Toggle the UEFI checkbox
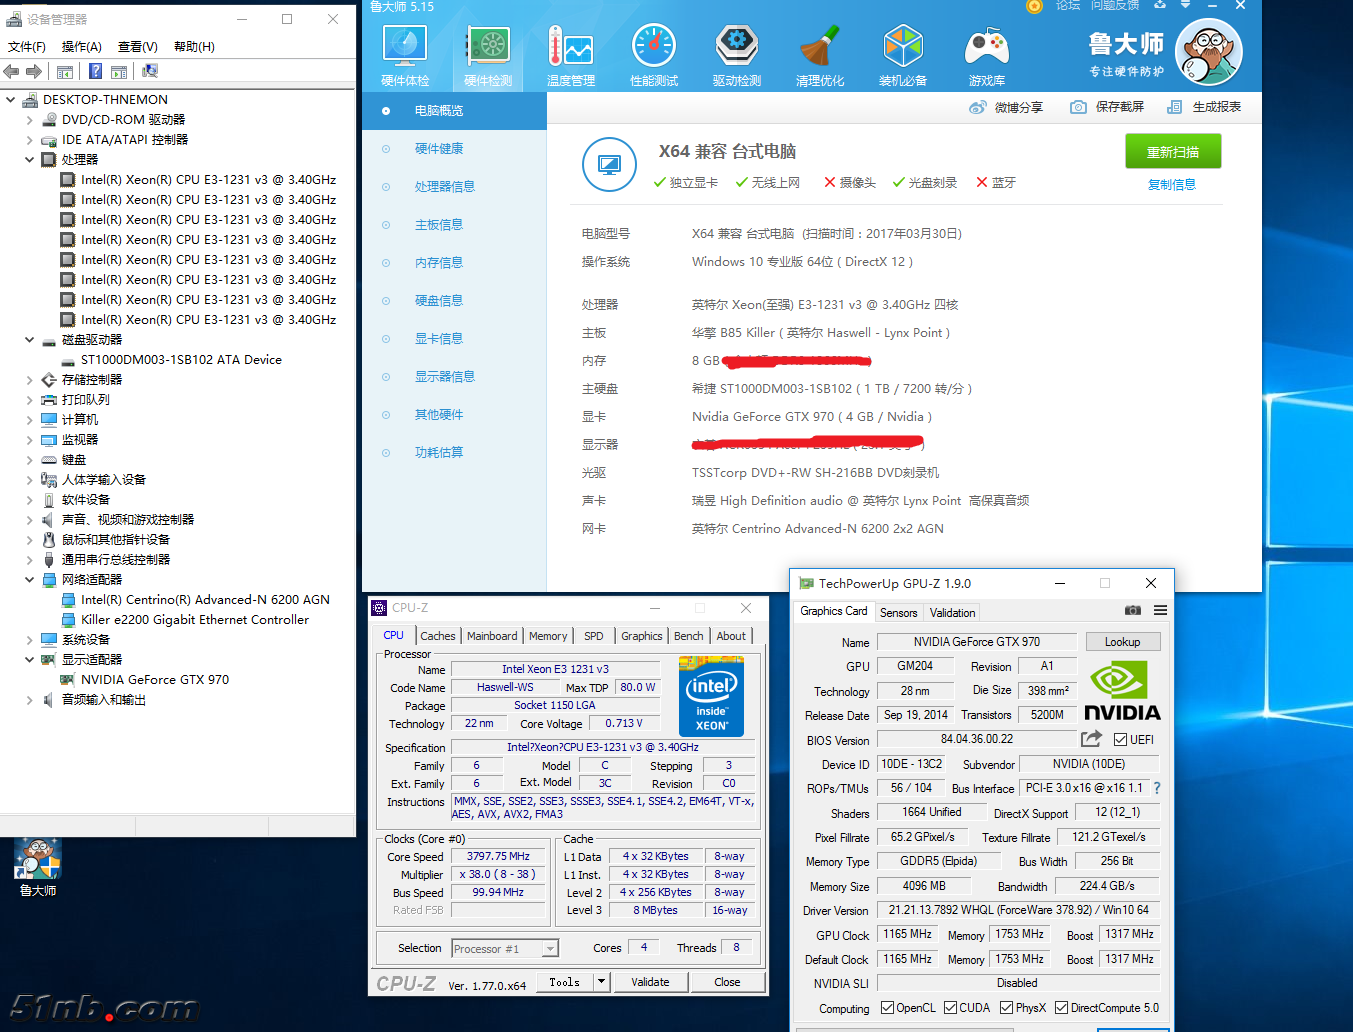1353x1032 pixels. [x=1120, y=740]
